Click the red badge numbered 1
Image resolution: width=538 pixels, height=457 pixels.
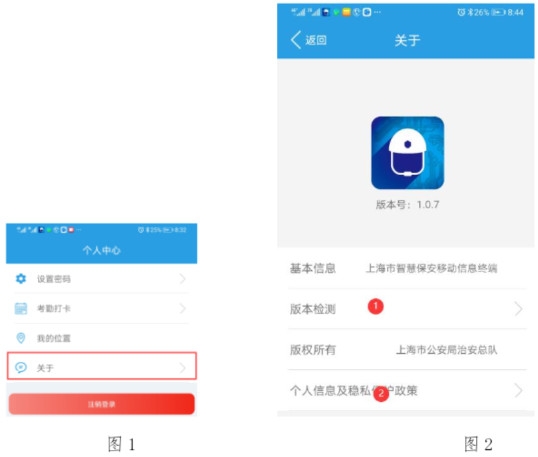pyautogui.click(x=375, y=306)
